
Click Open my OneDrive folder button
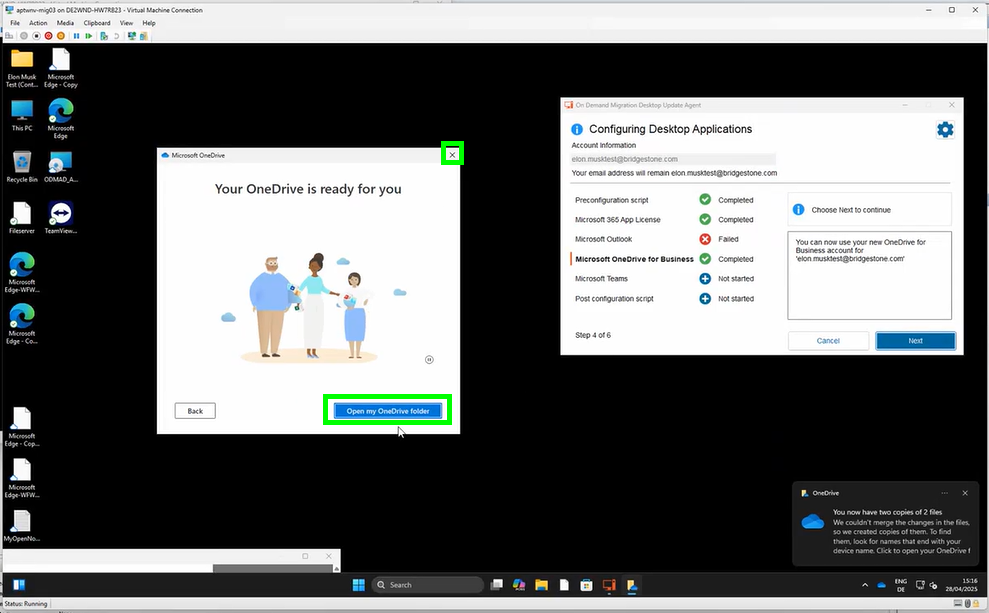tap(388, 411)
